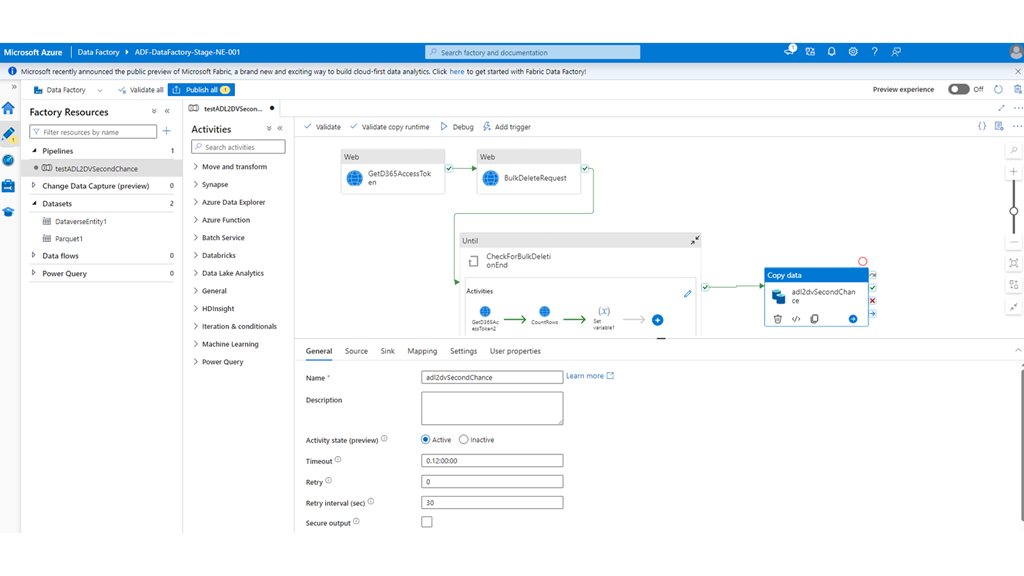Image resolution: width=1024 pixels, height=576 pixels.
Task: Open the Manage toolbox hub
Action: 8,186
